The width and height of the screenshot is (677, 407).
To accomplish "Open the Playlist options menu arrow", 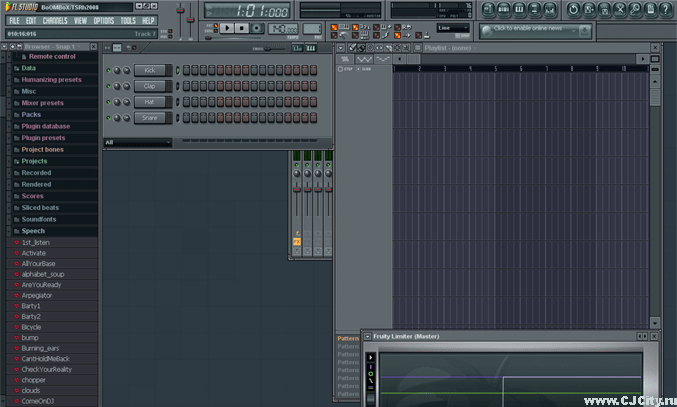I will click(341, 48).
